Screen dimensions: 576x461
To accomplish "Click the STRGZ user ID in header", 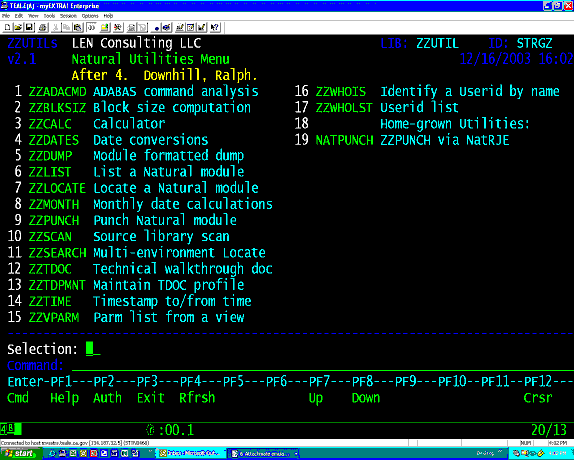I will click(x=534, y=43).
